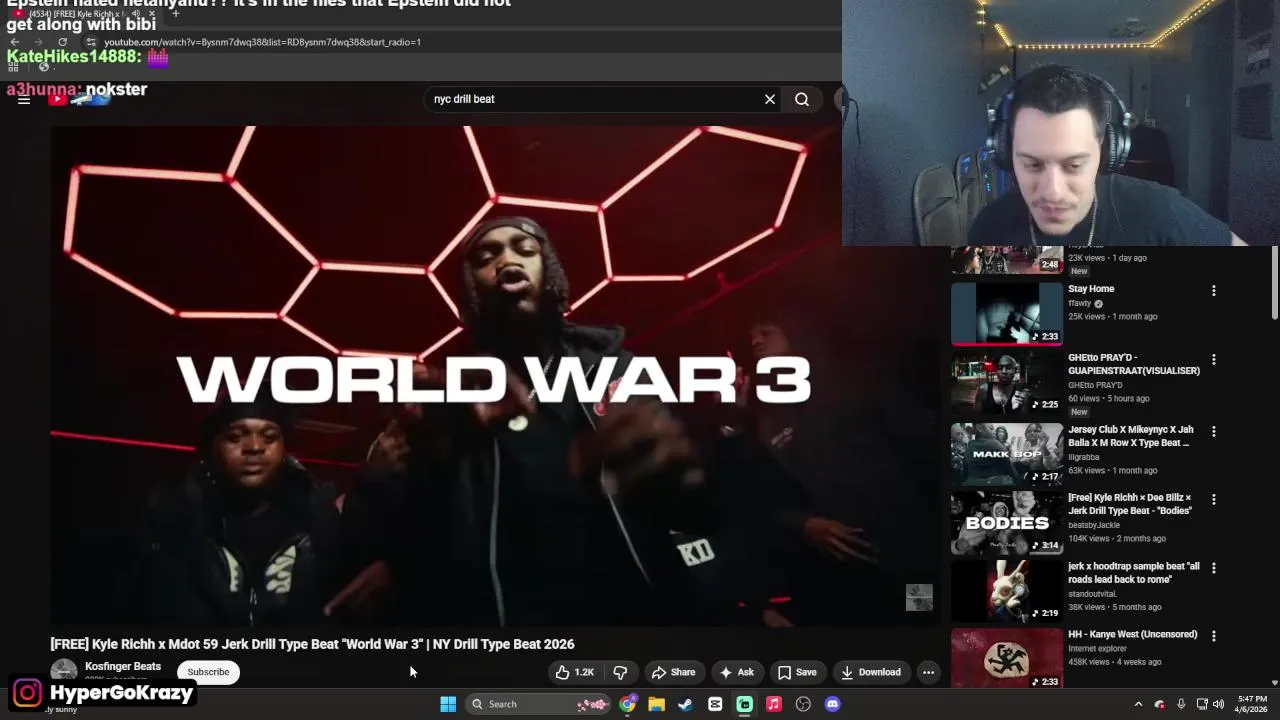This screenshot has height=720, width=1280.
Task: Open options for jerk x hoodtrap beat
Action: (1214, 568)
